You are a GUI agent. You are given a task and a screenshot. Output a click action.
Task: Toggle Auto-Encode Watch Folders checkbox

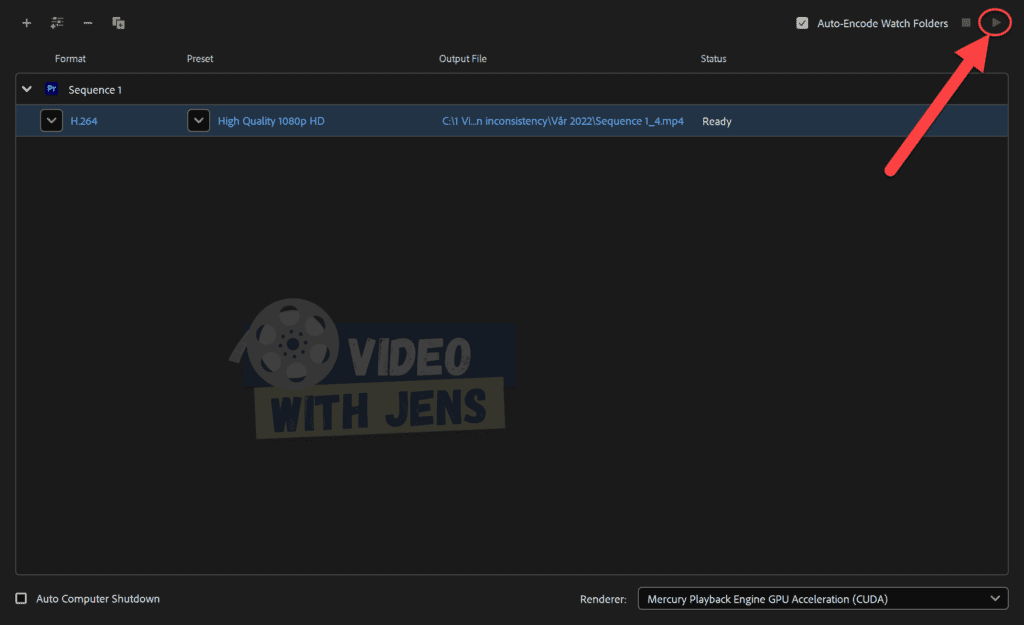click(x=802, y=23)
